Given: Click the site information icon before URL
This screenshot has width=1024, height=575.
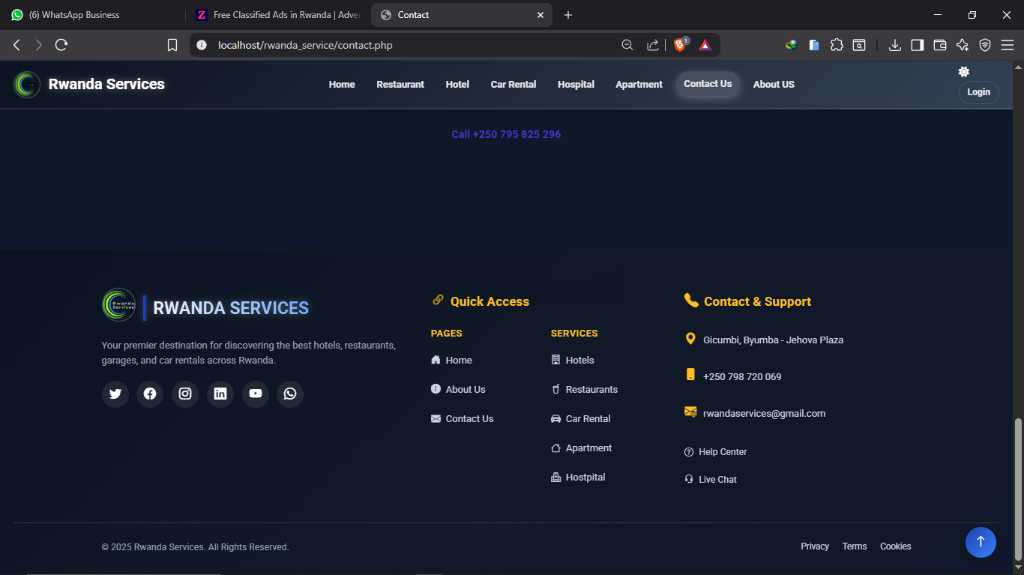Looking at the screenshot, I should coord(202,45).
